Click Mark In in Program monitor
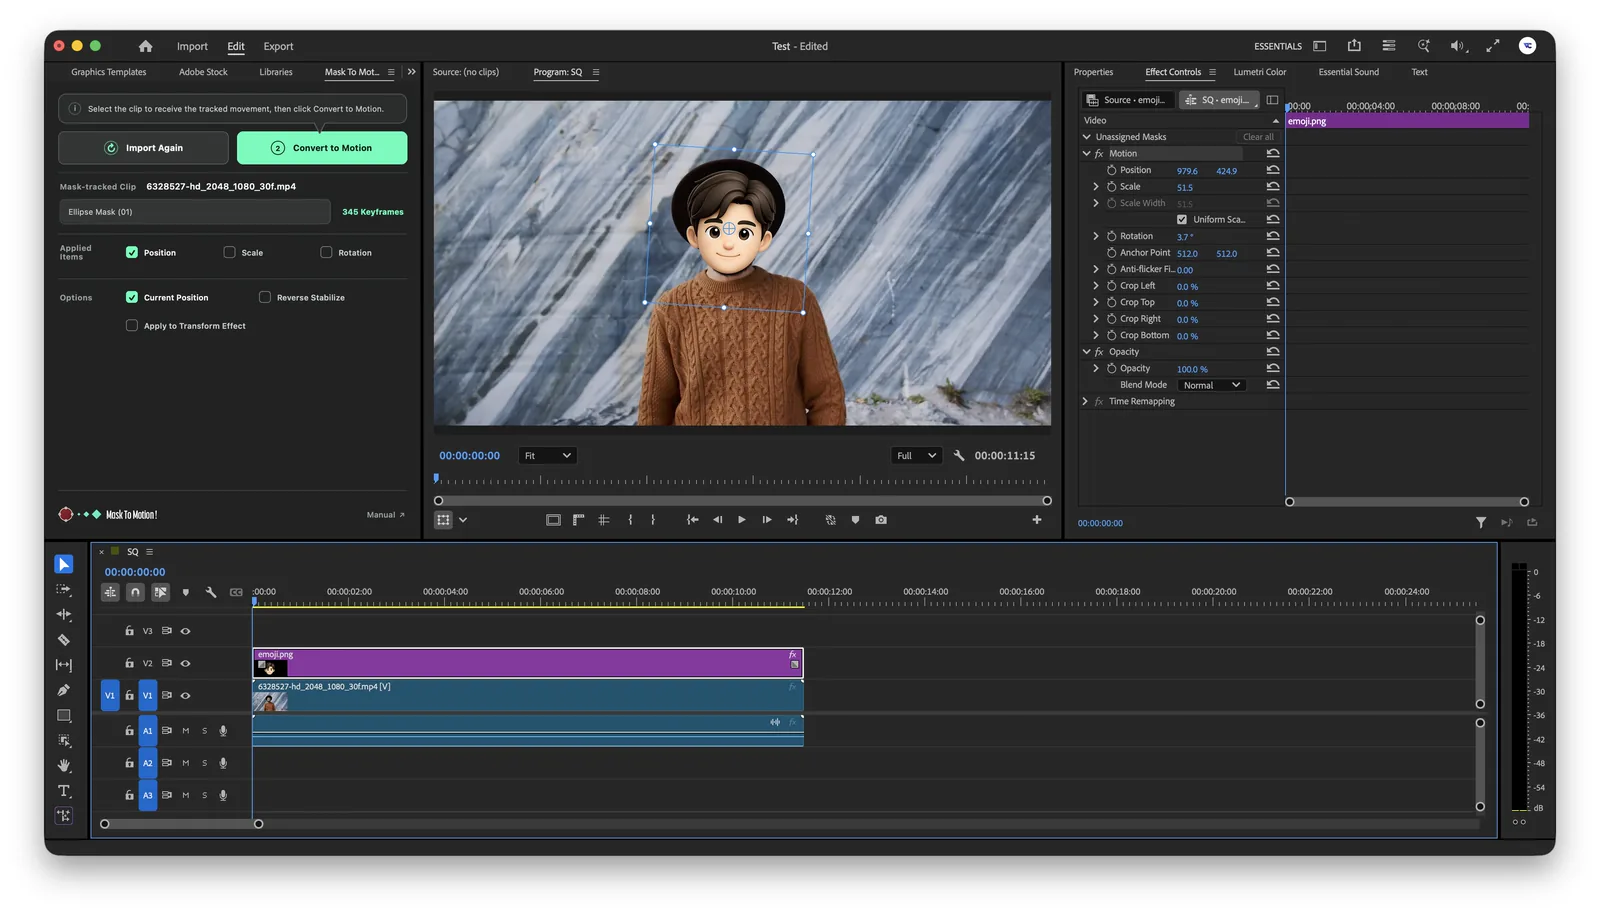Image resolution: width=1600 pixels, height=914 pixels. 630,520
